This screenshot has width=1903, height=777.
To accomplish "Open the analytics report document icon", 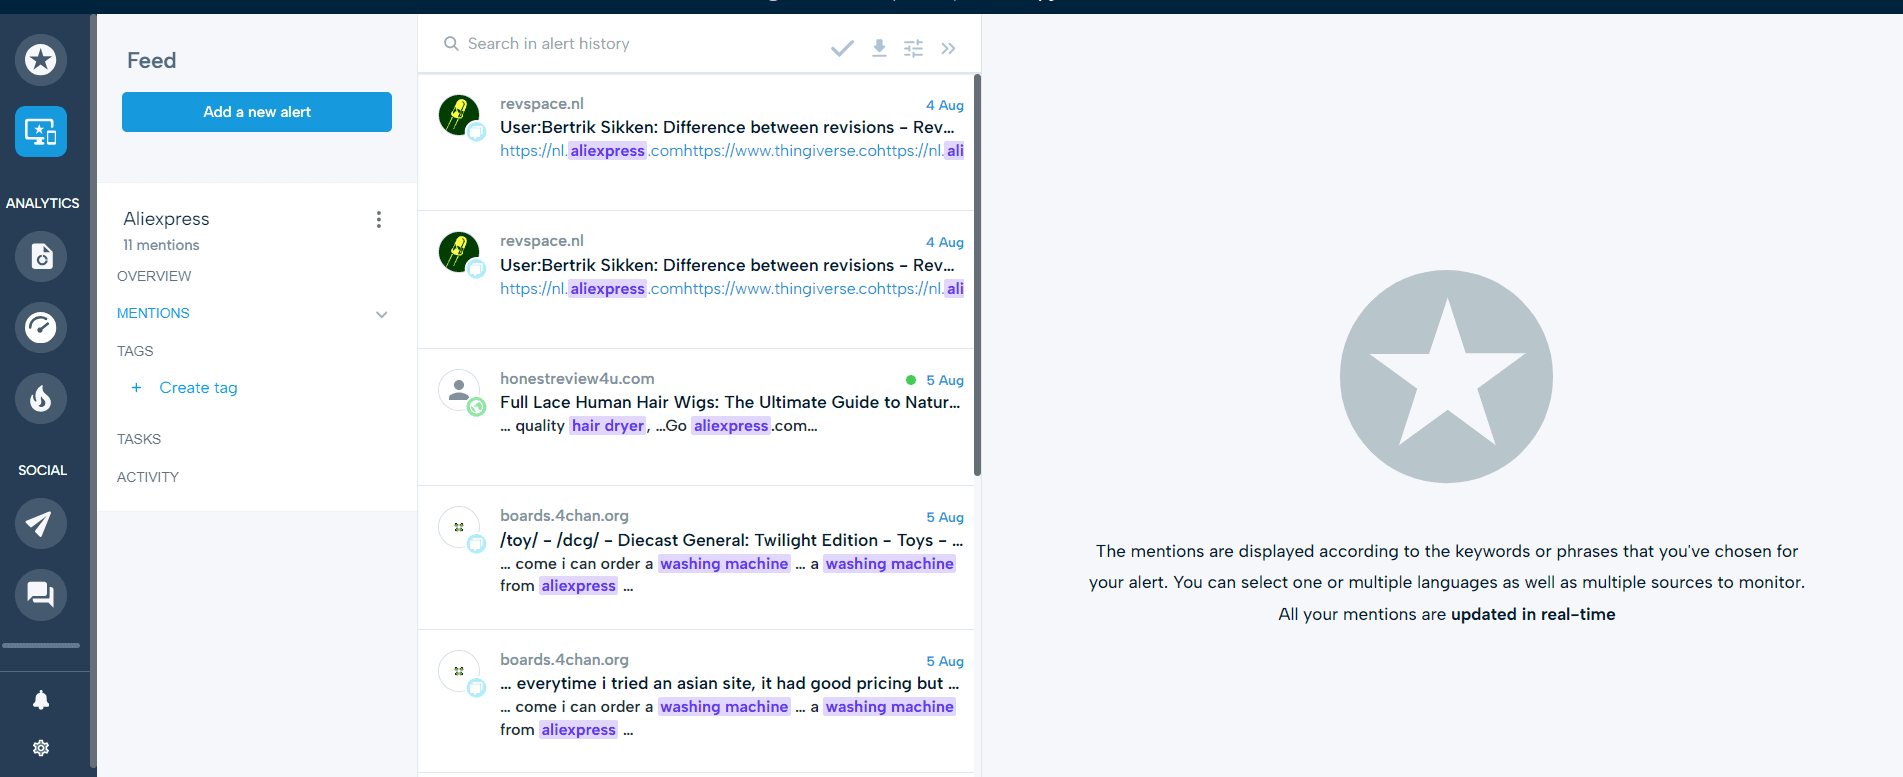I will click(x=41, y=257).
